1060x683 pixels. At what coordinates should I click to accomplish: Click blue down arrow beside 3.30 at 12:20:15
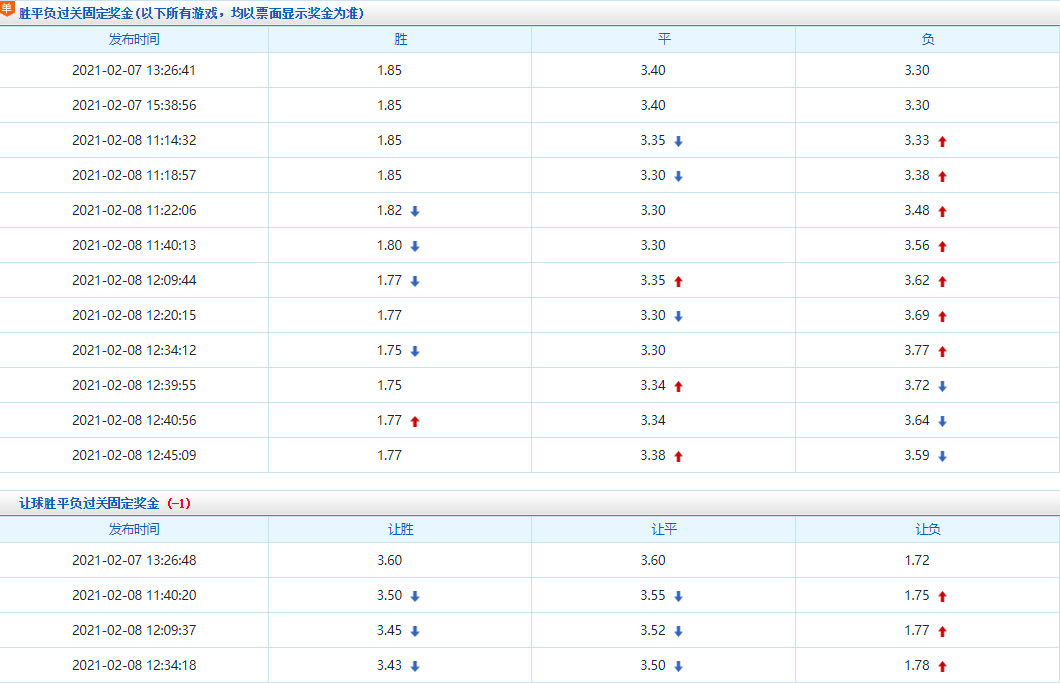tap(678, 316)
